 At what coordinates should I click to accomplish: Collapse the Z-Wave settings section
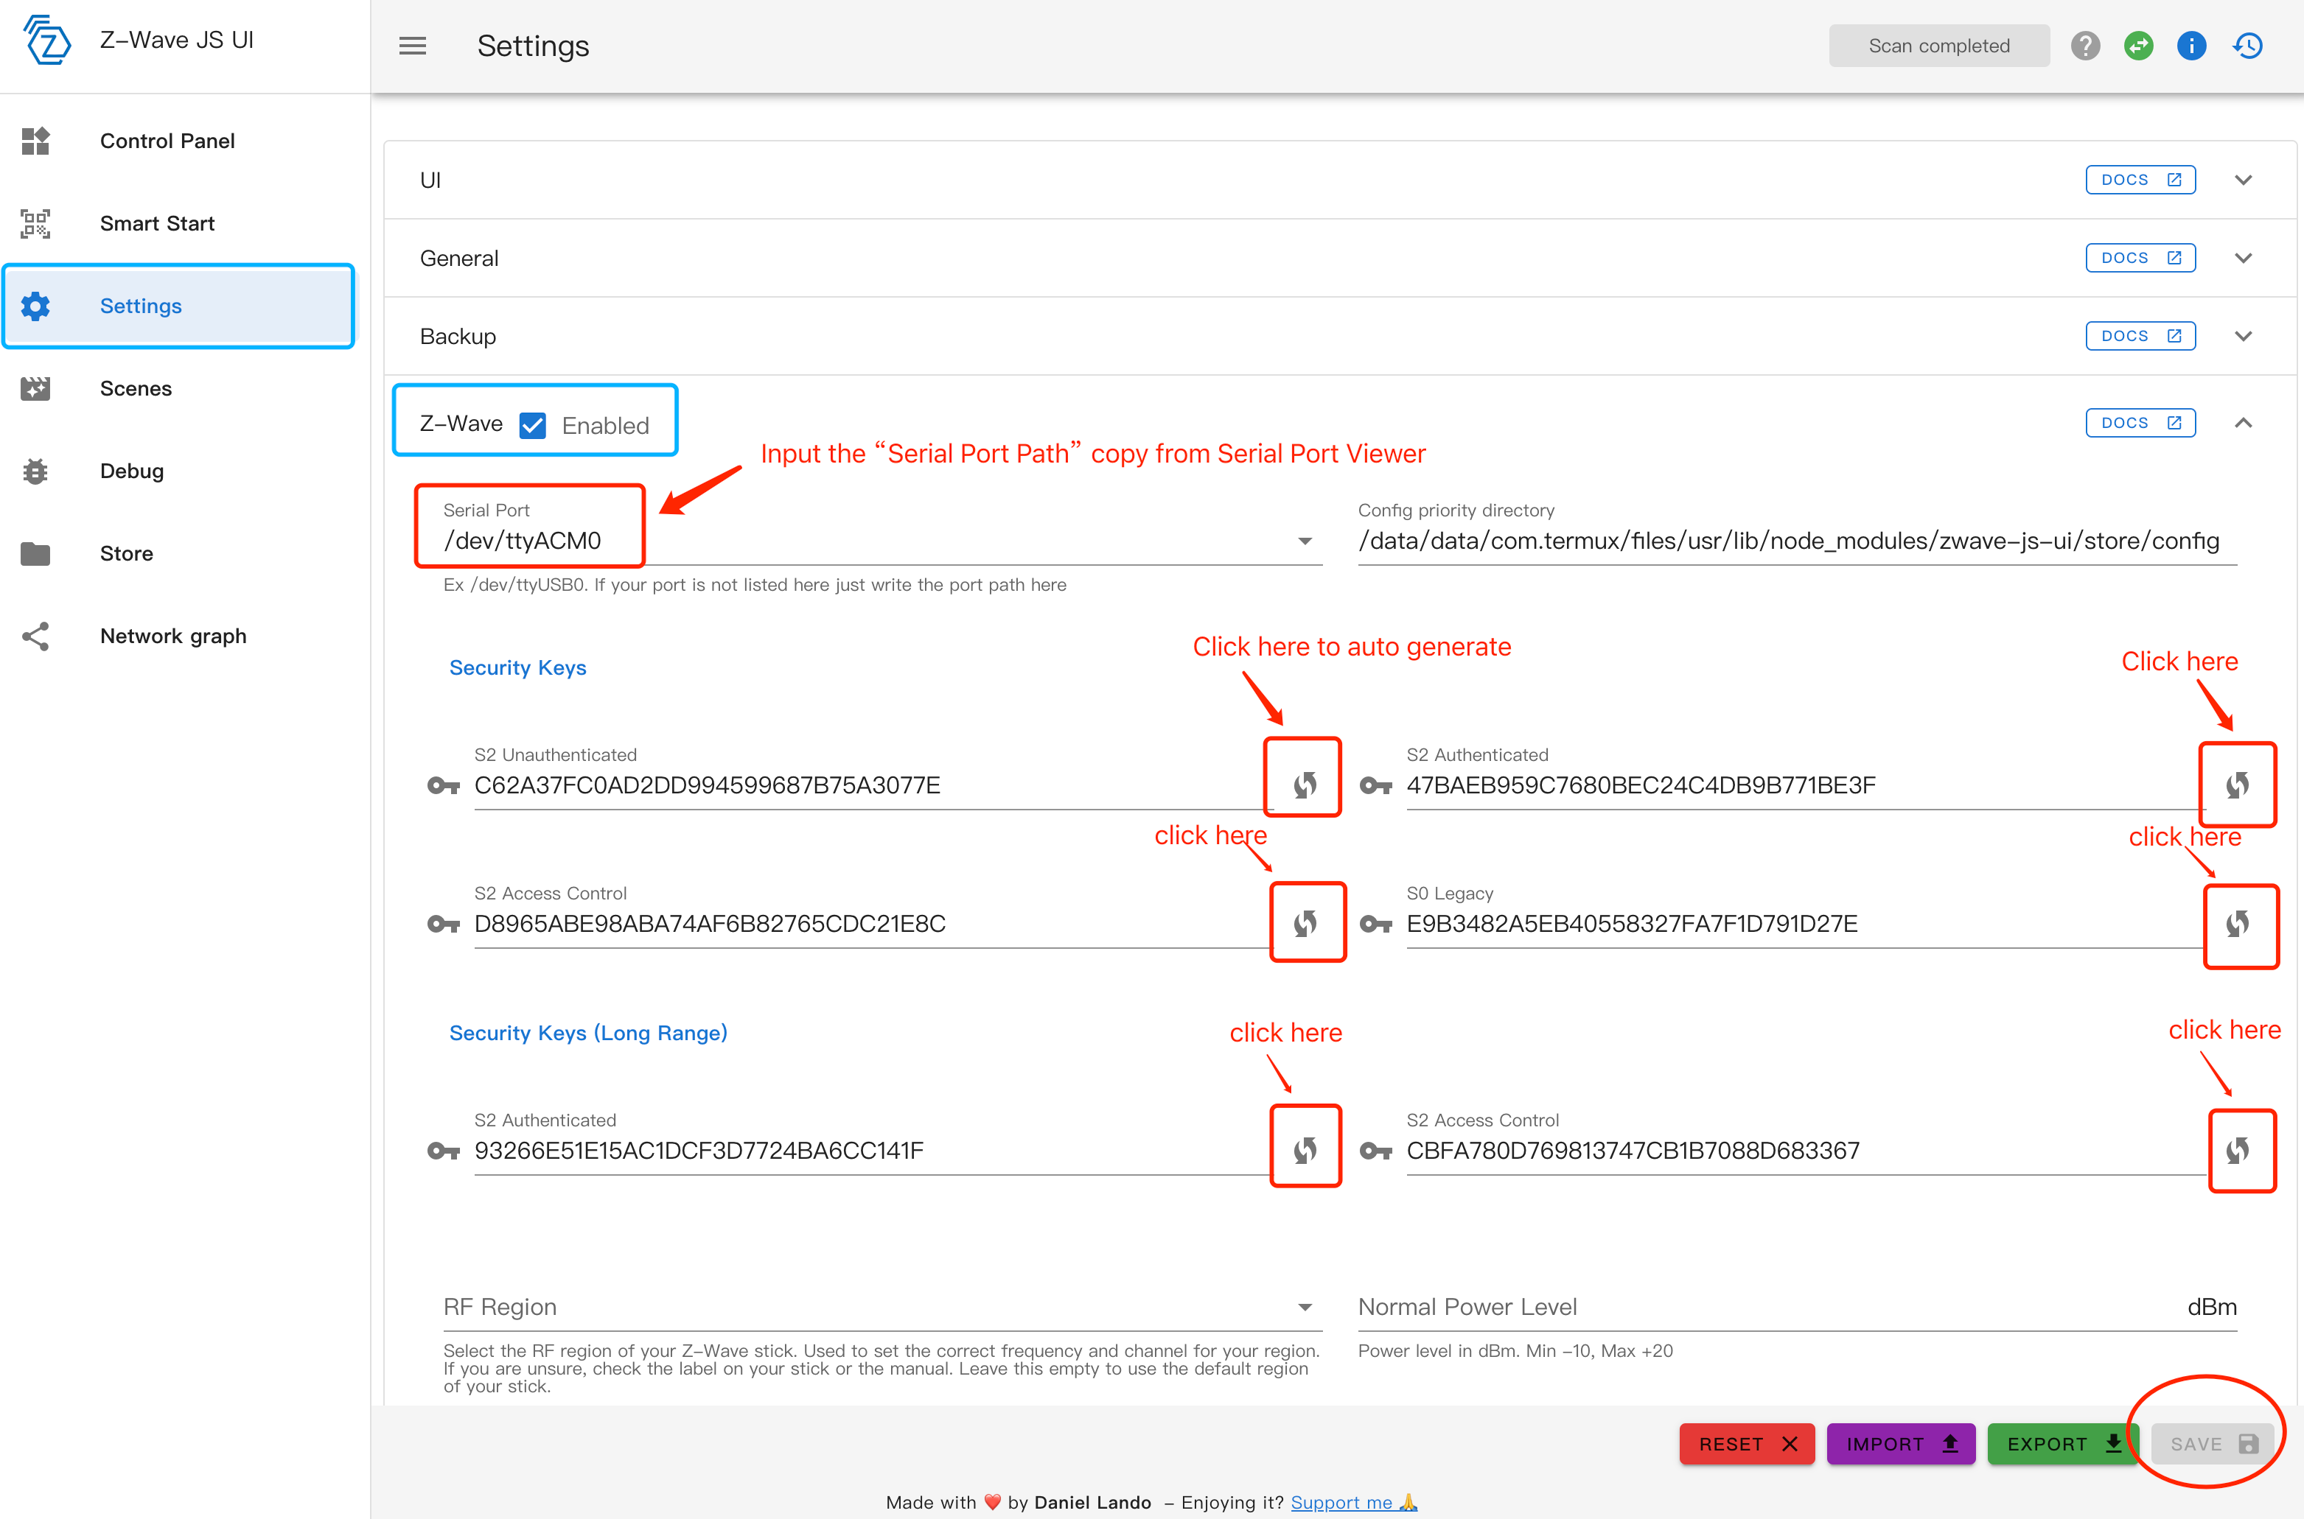(x=2243, y=423)
